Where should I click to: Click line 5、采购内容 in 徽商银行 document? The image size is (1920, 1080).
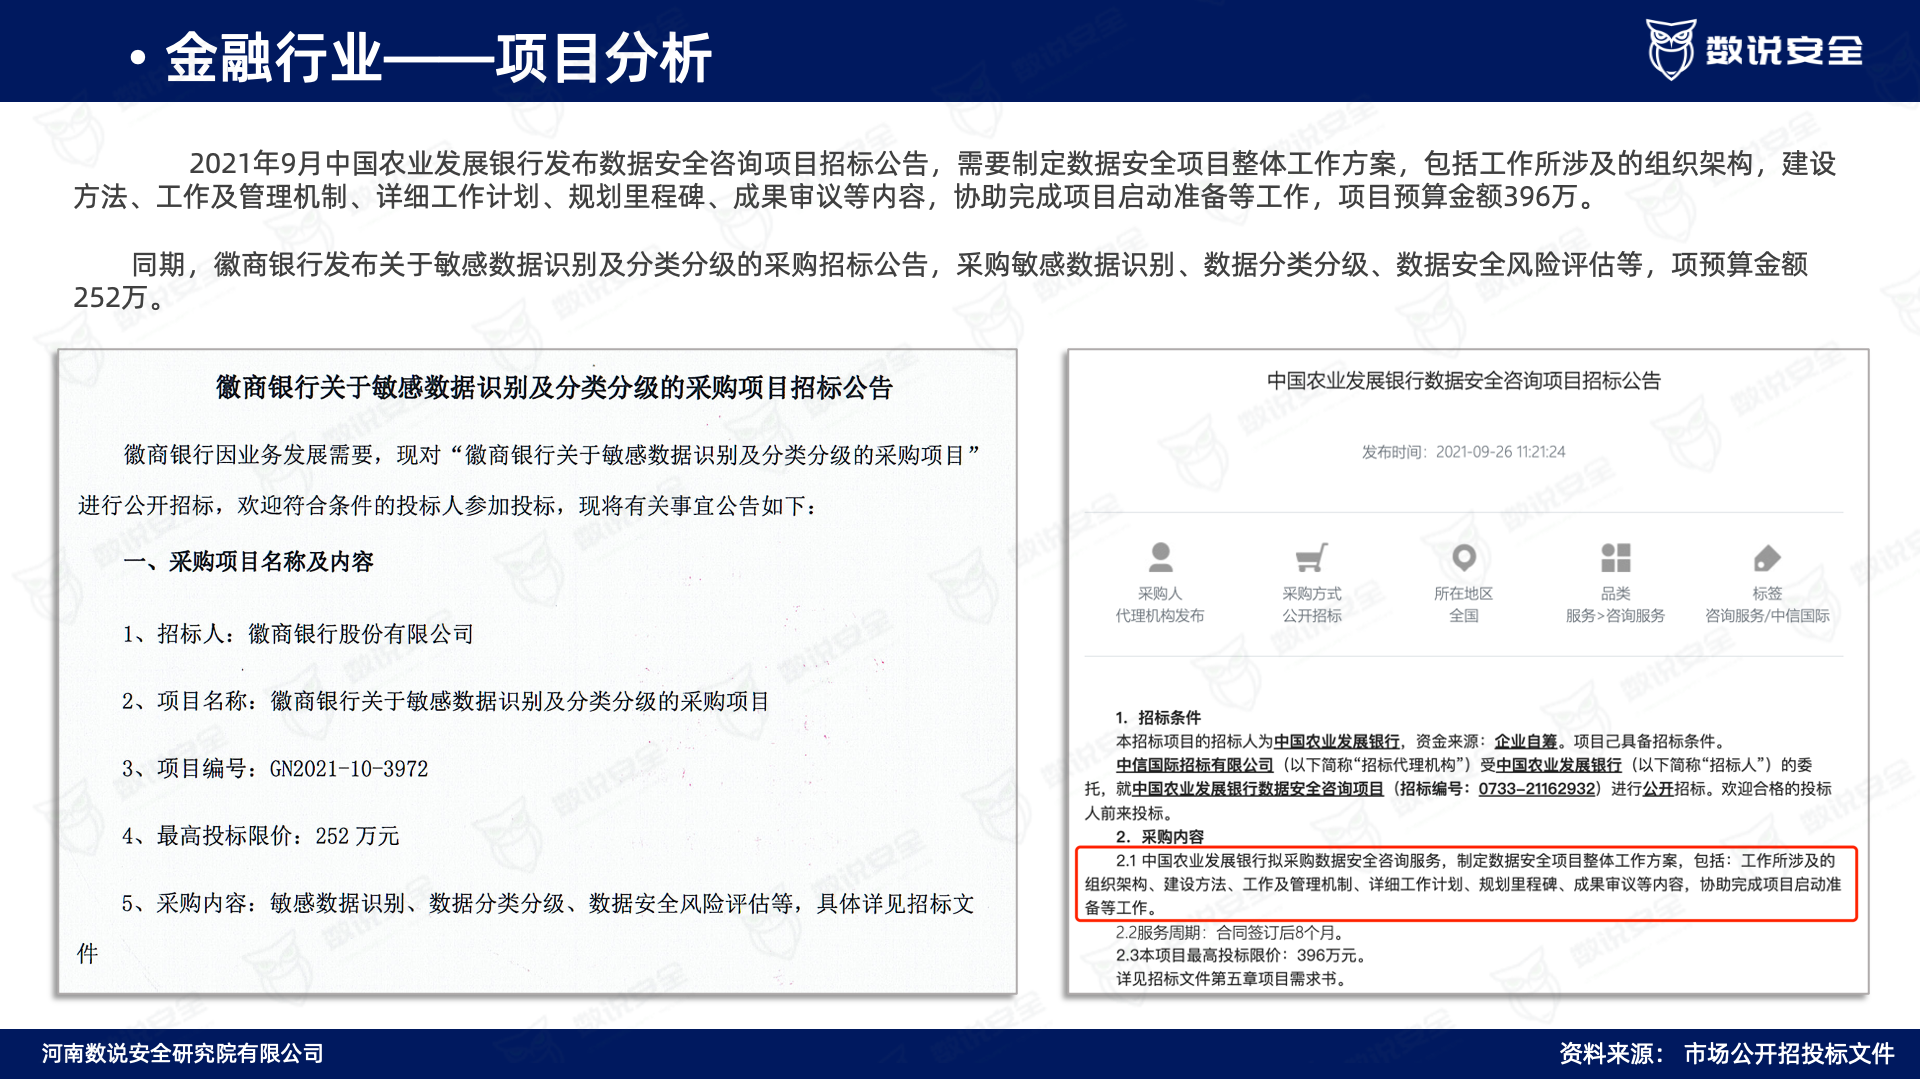click(x=526, y=929)
